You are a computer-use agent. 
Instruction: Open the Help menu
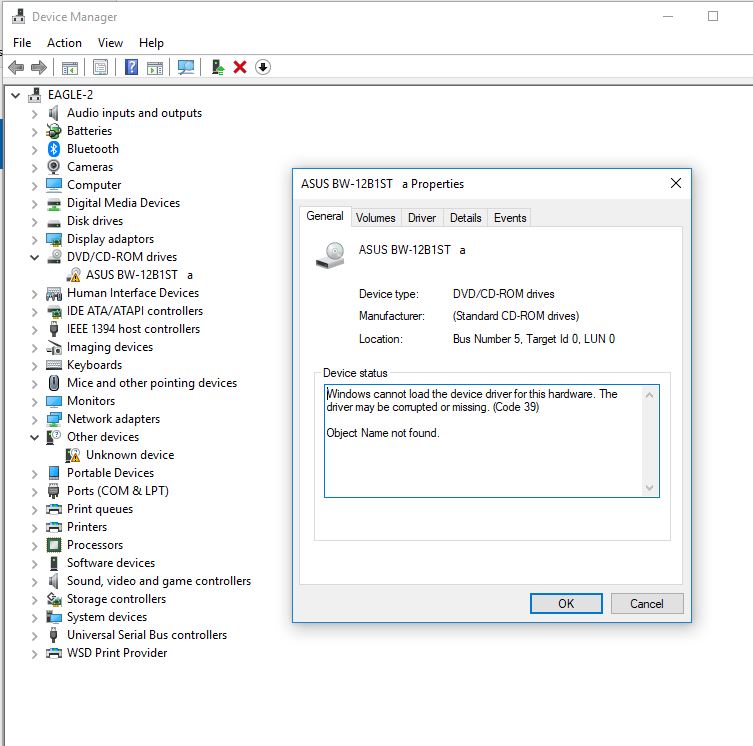(x=151, y=43)
